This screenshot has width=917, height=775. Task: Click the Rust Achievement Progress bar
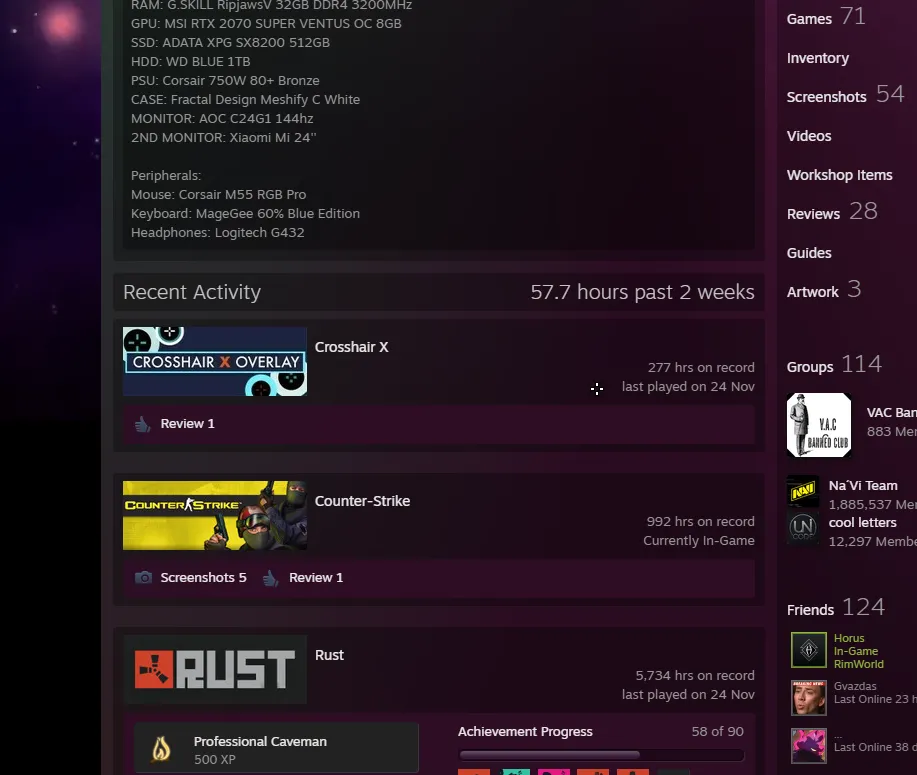coord(601,755)
